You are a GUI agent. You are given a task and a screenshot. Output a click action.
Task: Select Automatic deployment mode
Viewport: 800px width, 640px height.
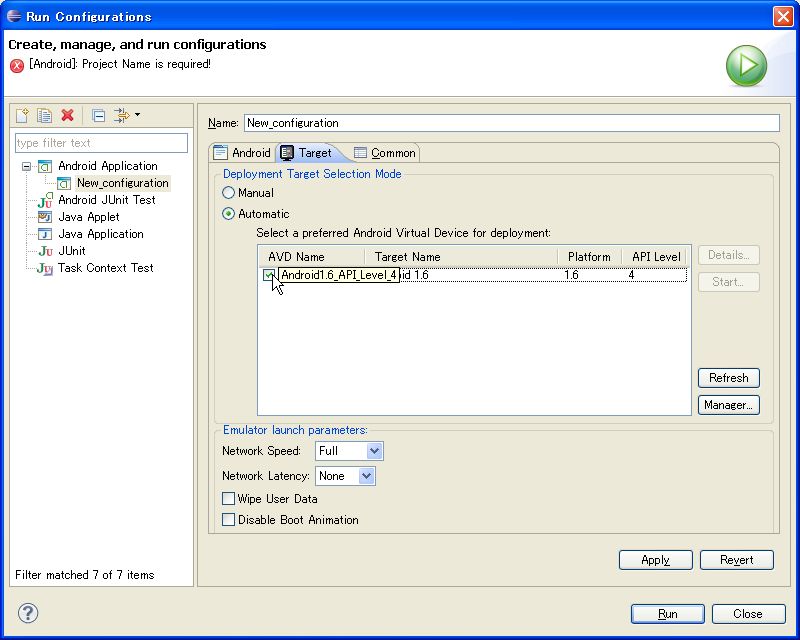pyautogui.click(x=256, y=214)
